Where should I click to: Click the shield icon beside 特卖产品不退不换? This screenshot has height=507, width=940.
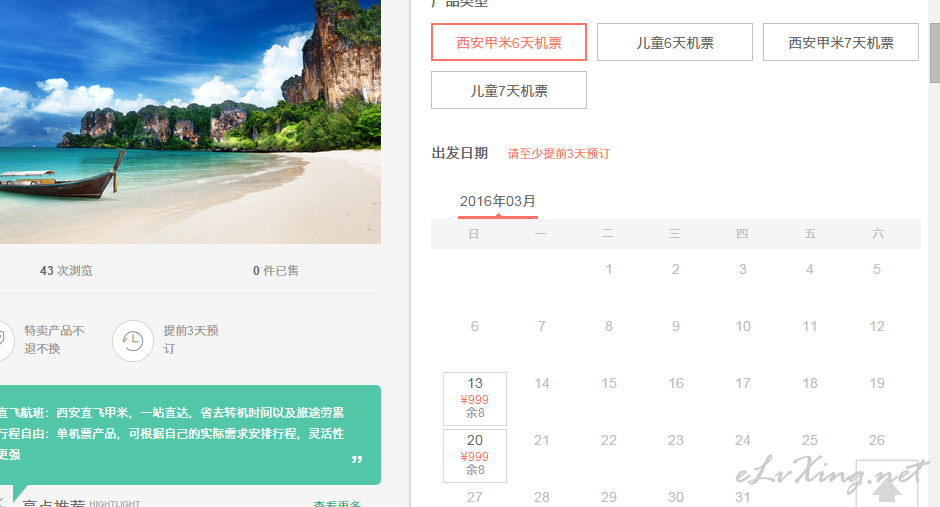click(3, 341)
